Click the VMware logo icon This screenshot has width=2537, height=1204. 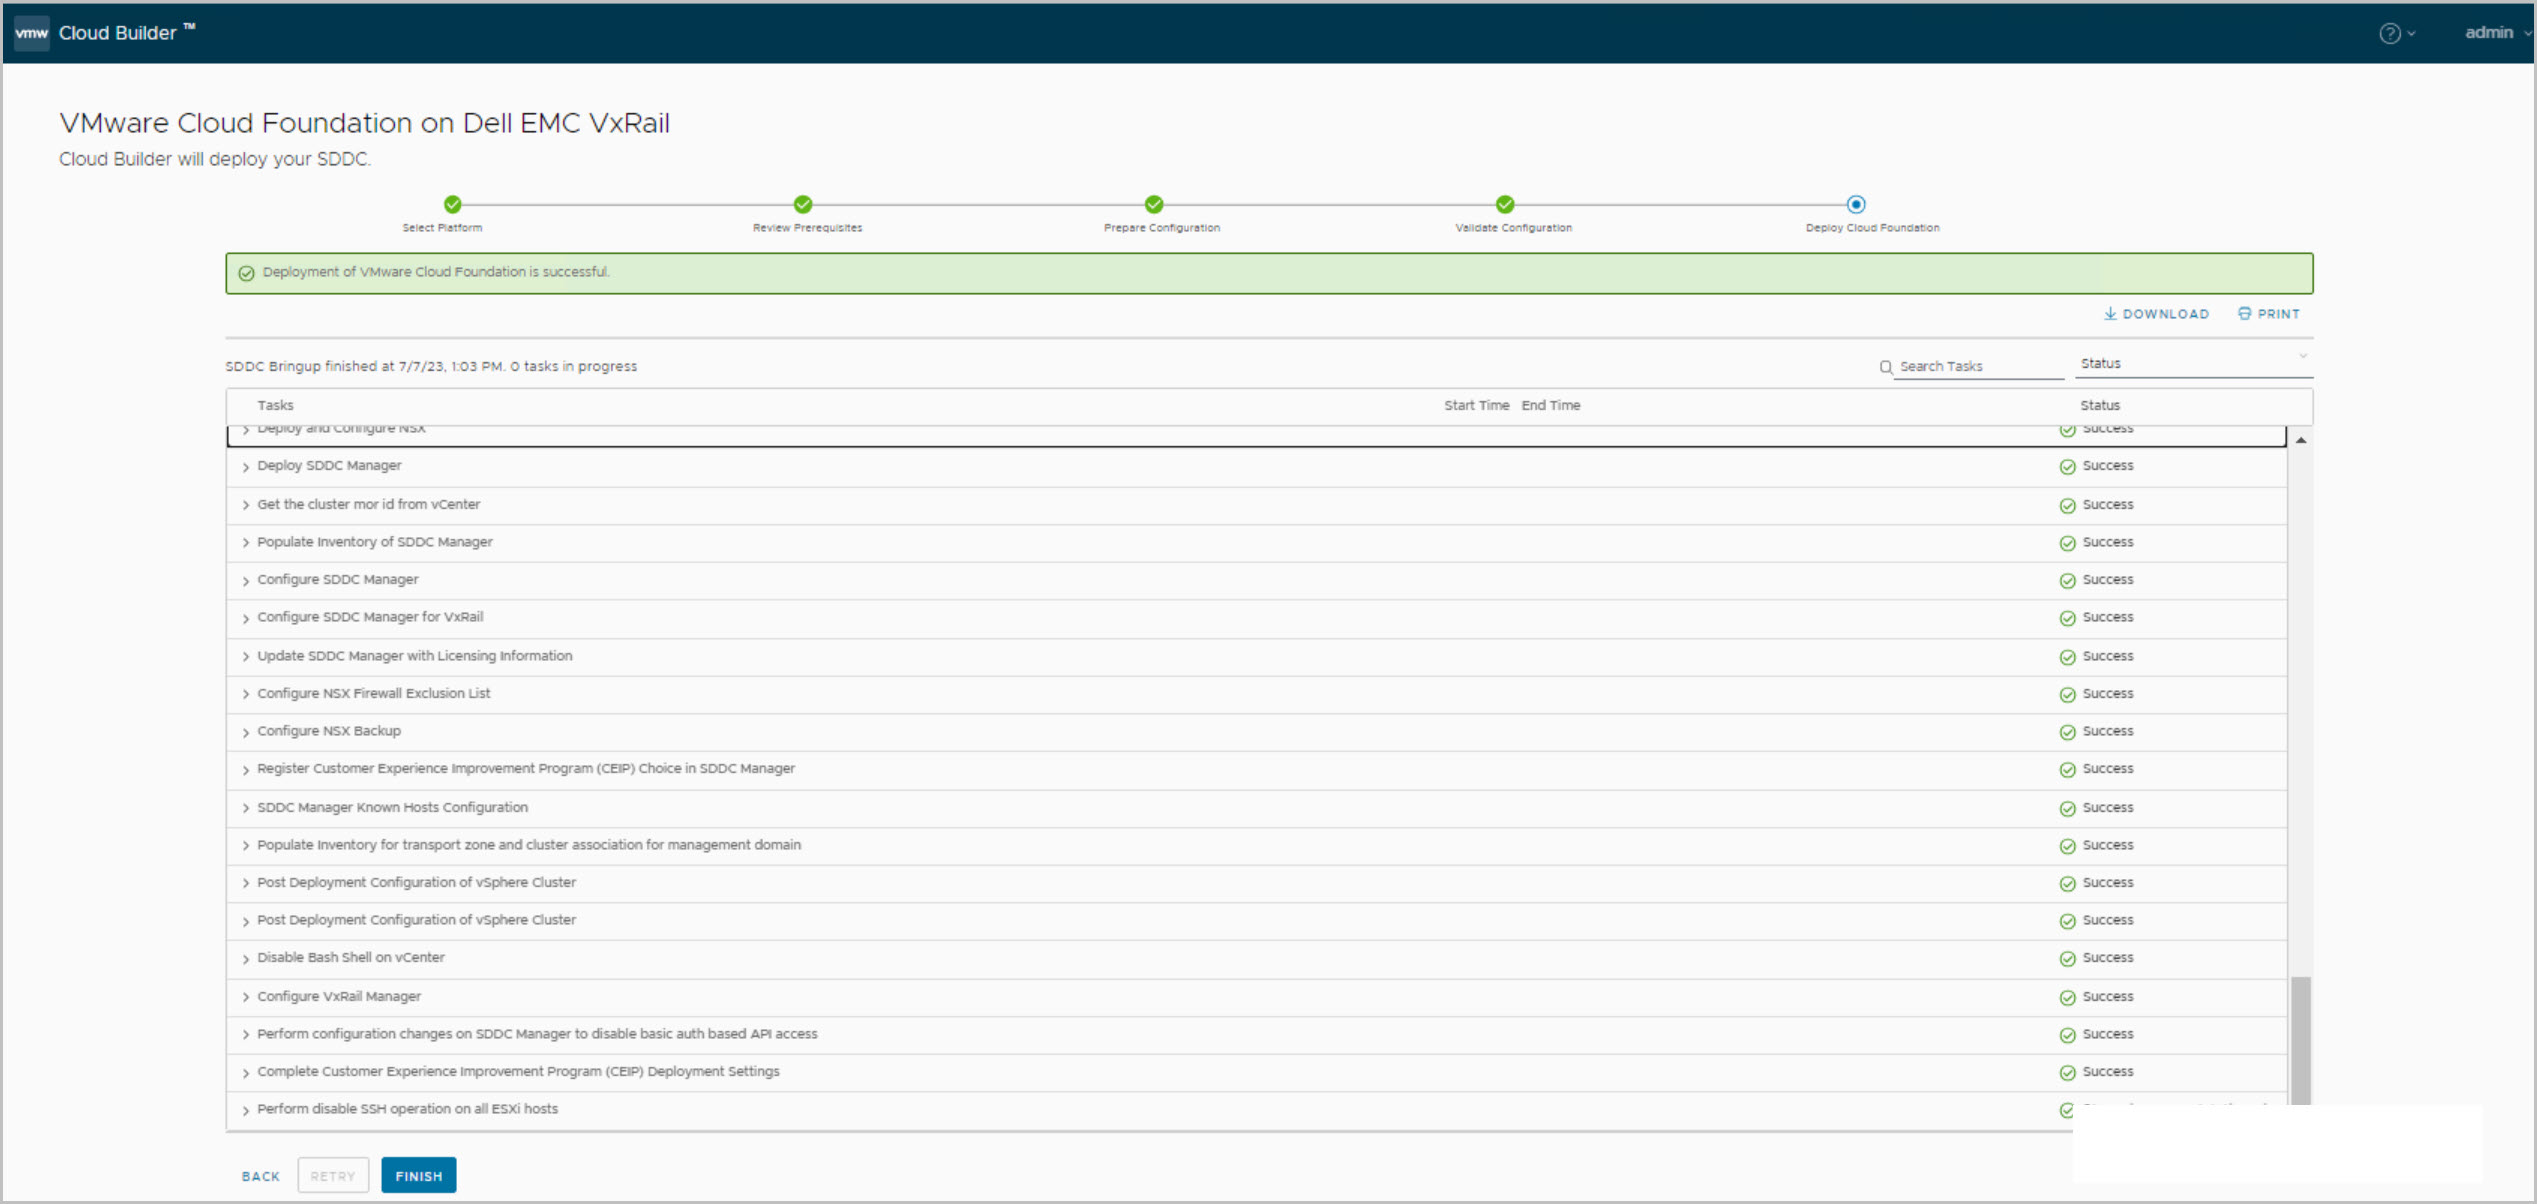tap(31, 33)
